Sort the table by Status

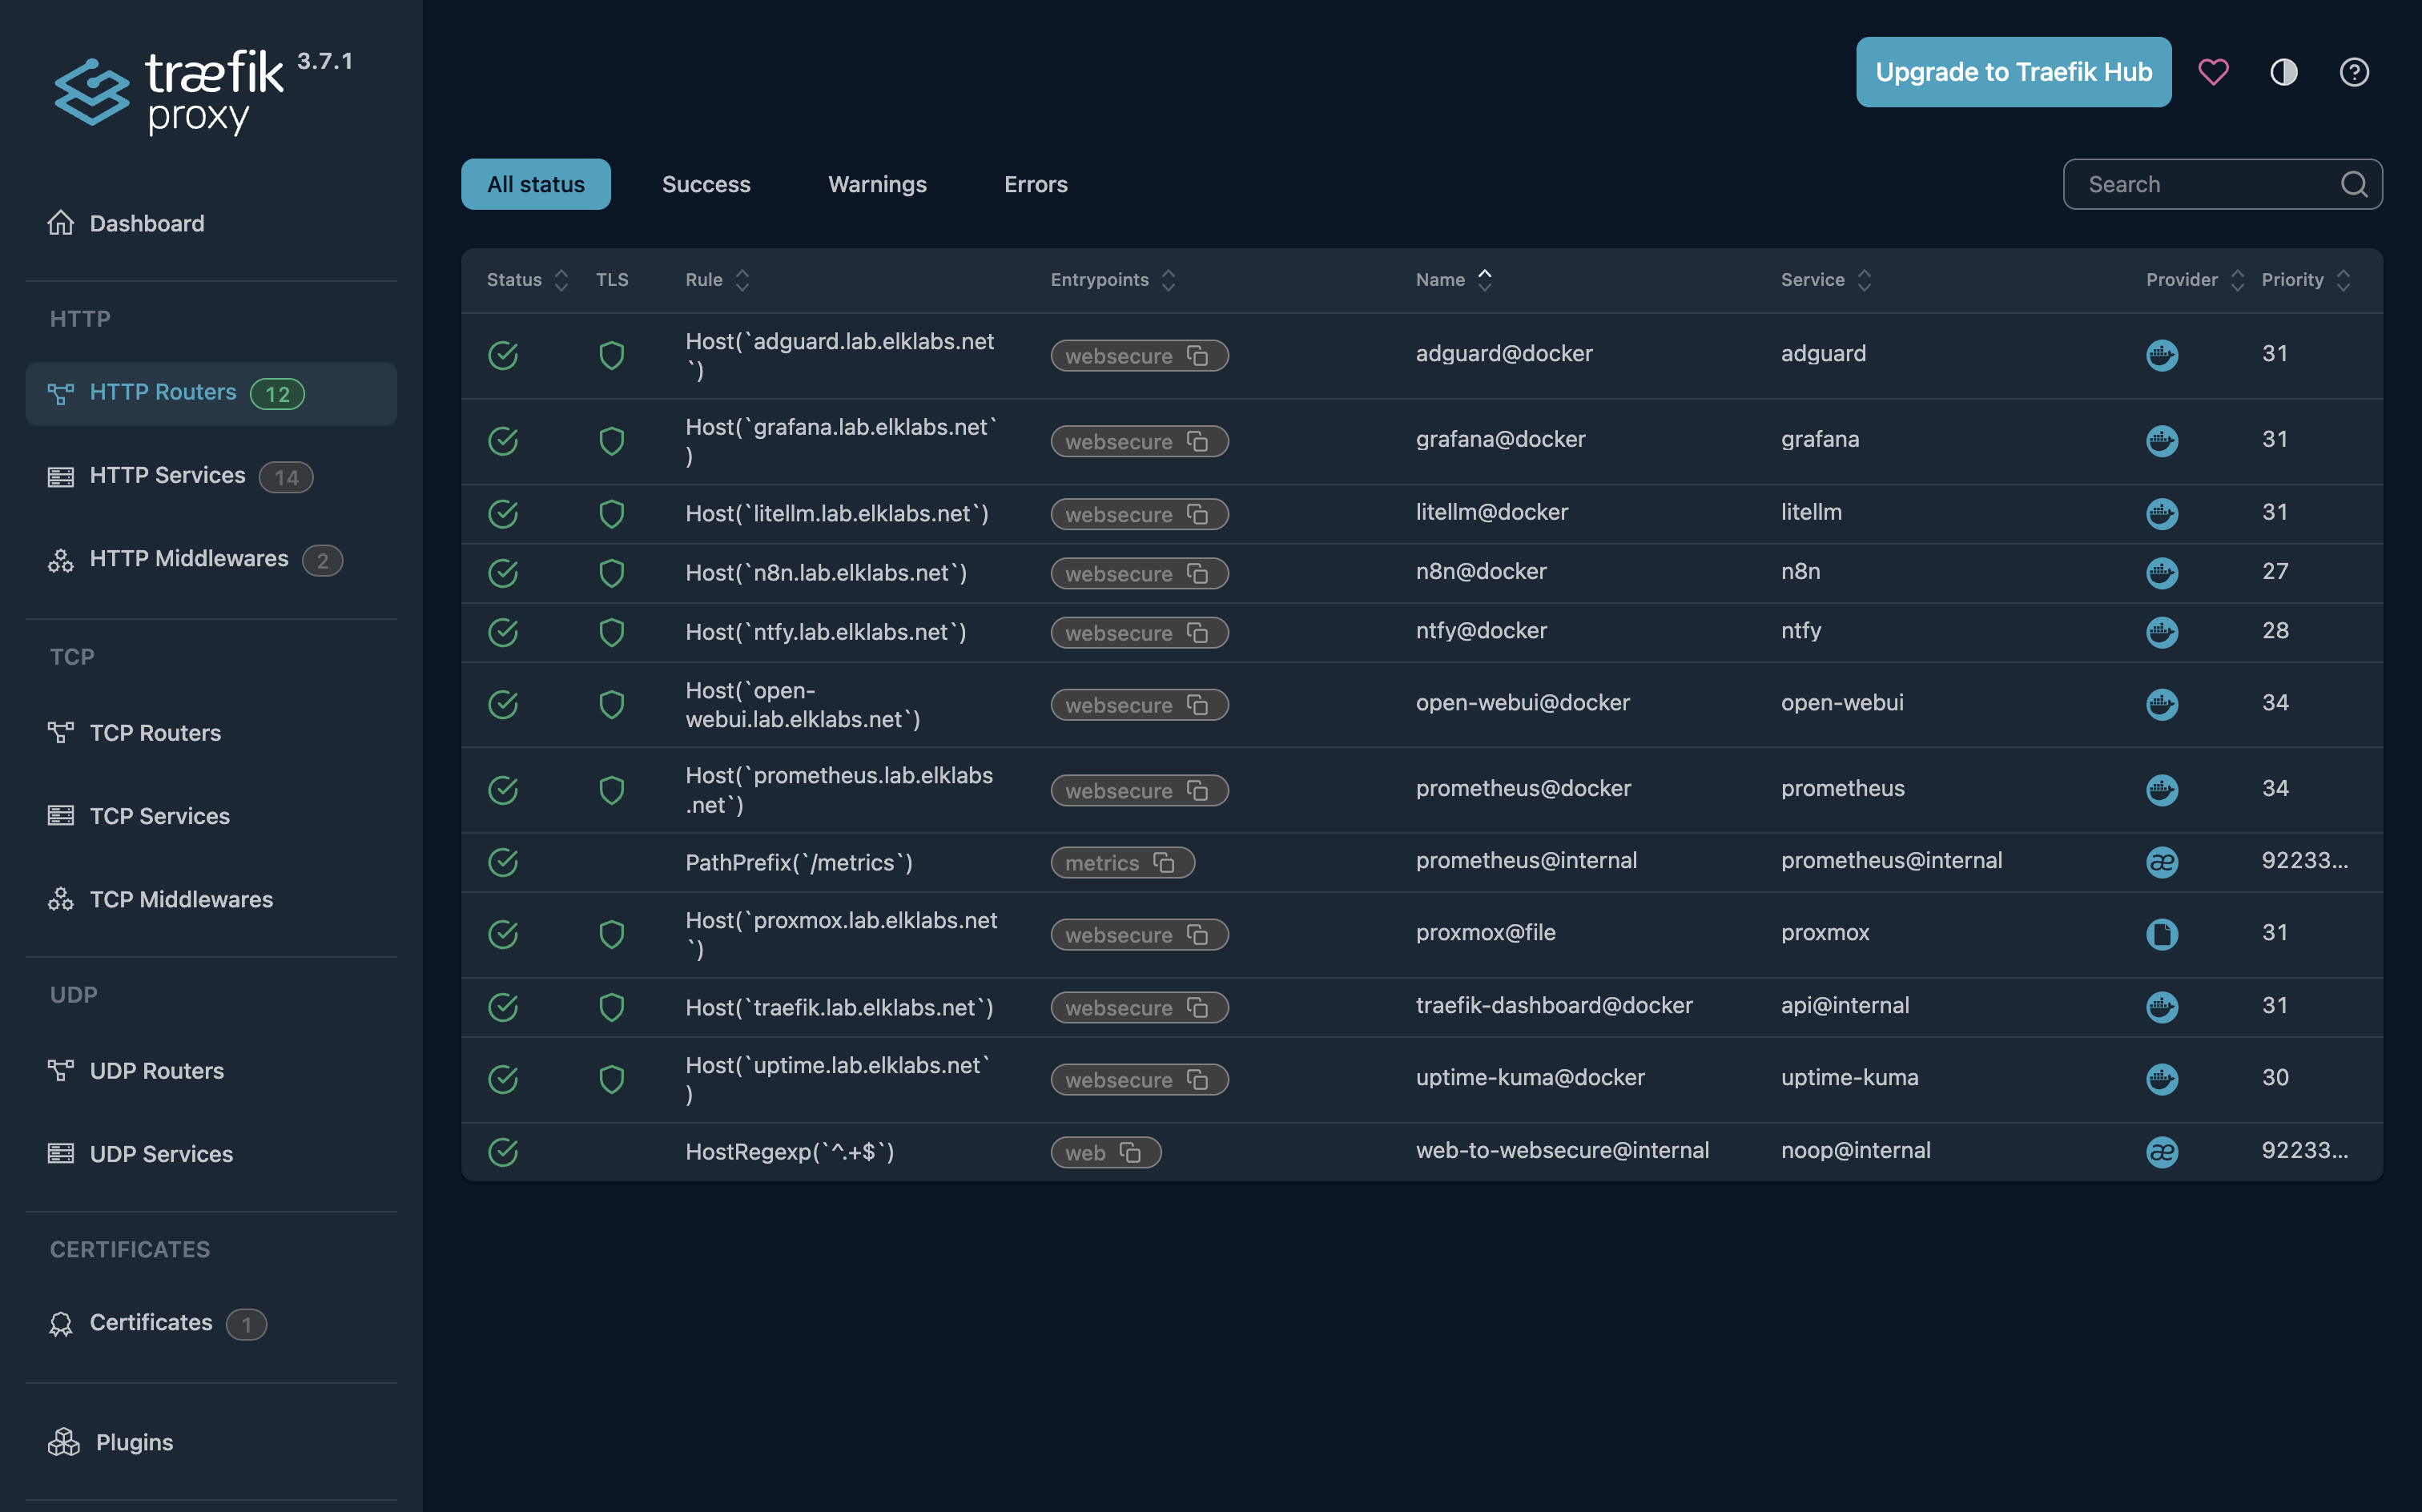526,280
